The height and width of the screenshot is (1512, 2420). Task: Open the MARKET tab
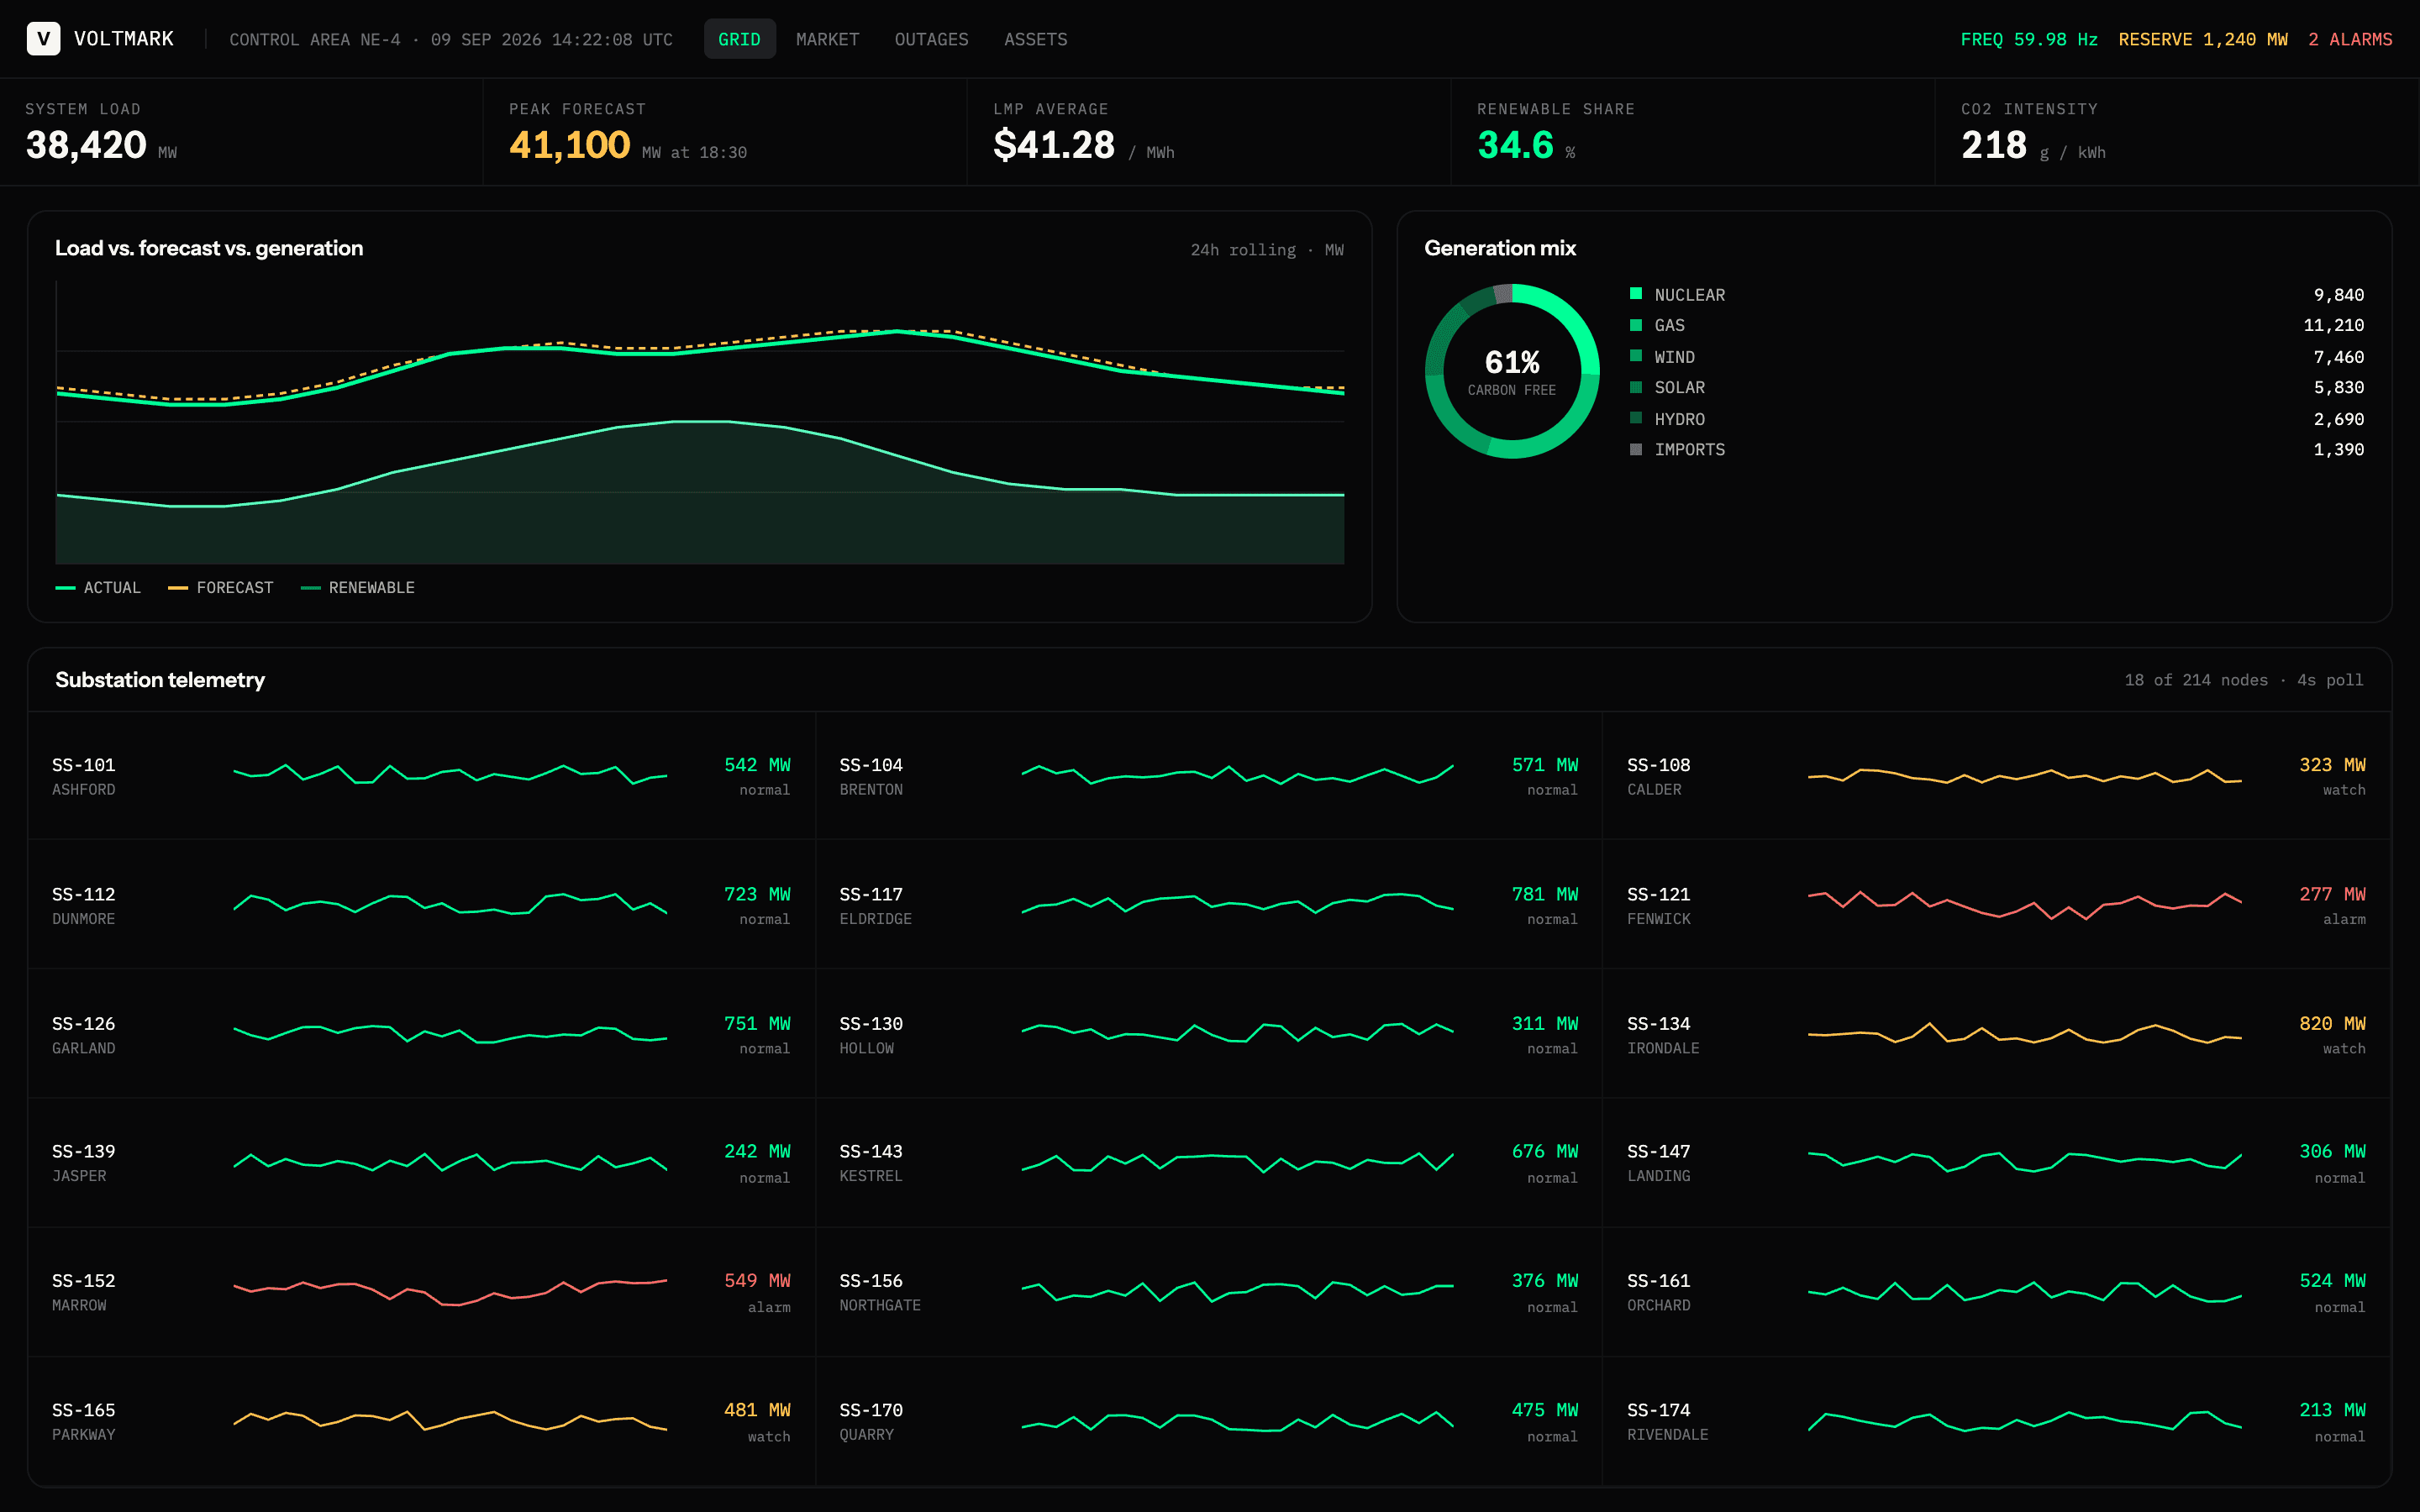827,39
